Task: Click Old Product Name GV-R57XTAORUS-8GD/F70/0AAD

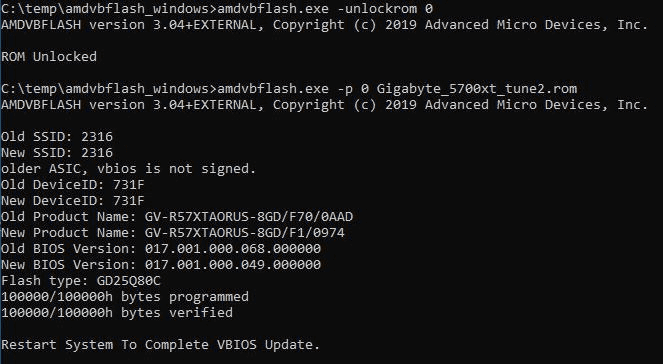Action: 177,217
